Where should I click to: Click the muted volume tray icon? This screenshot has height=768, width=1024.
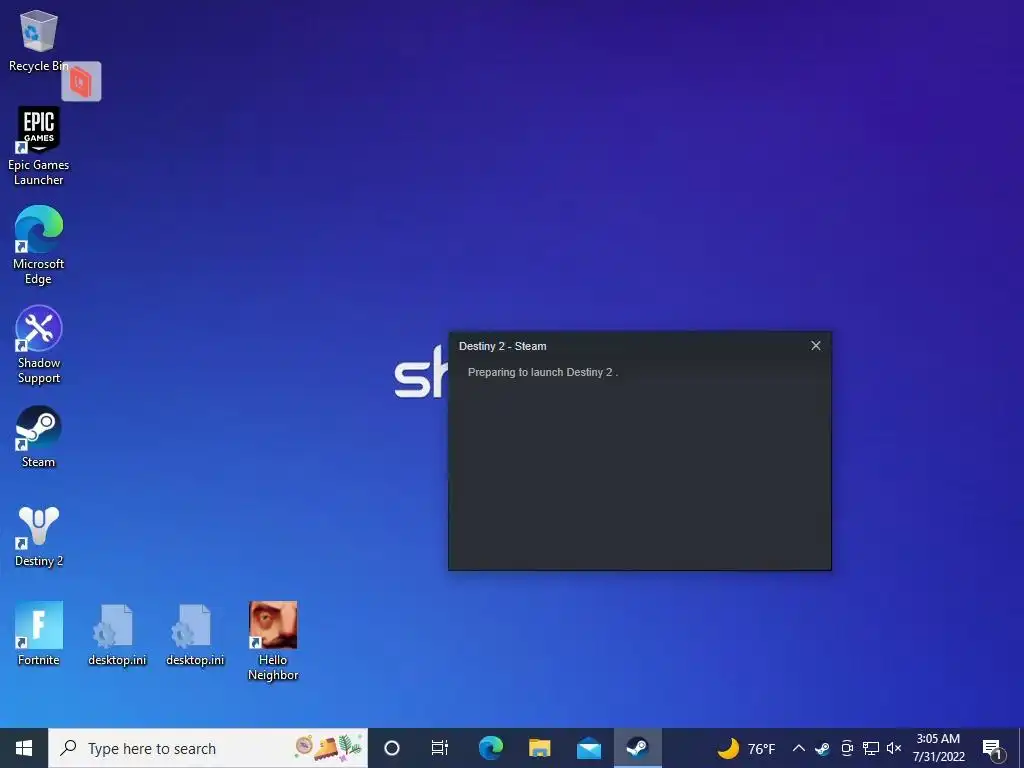tap(894, 748)
